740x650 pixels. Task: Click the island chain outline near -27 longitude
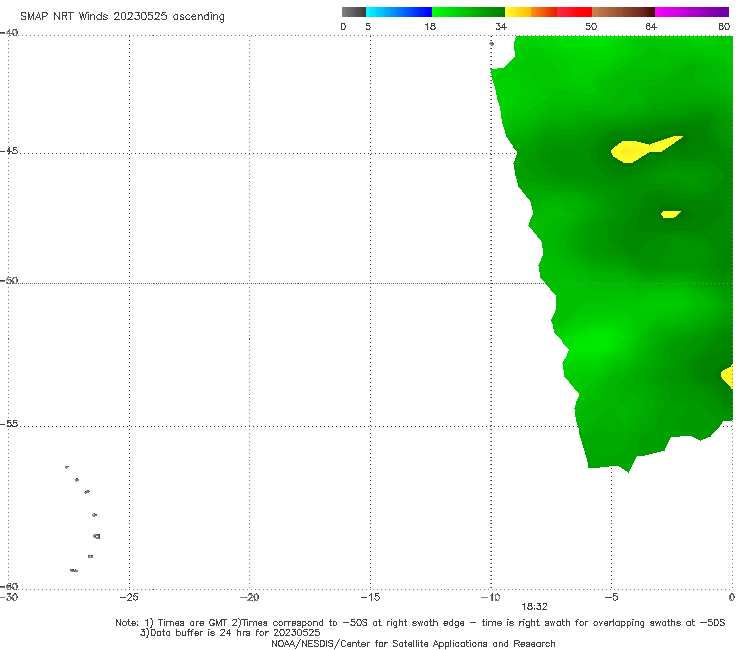[x=83, y=518]
